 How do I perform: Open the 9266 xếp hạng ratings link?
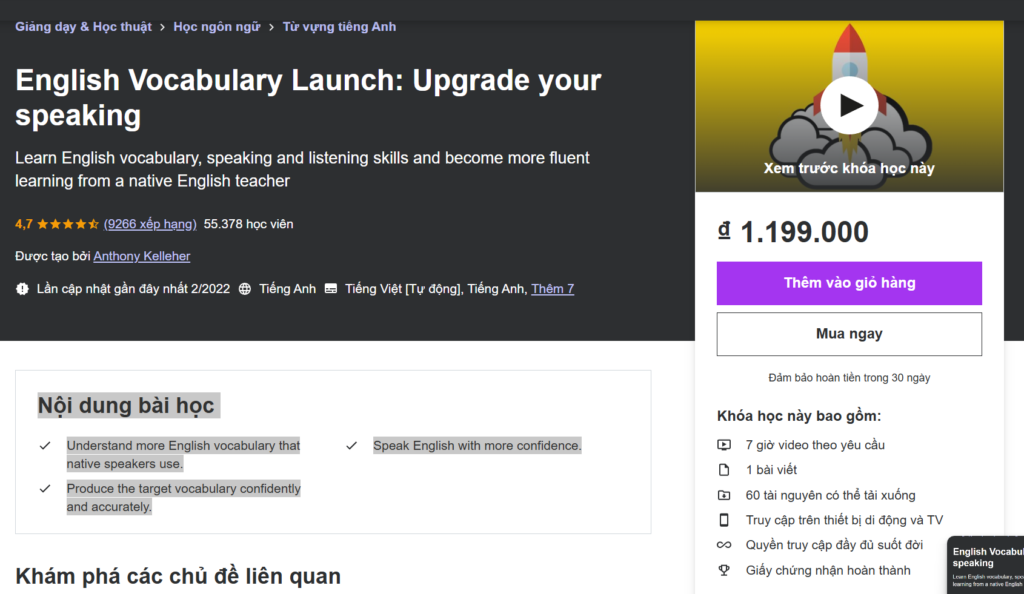[150, 224]
